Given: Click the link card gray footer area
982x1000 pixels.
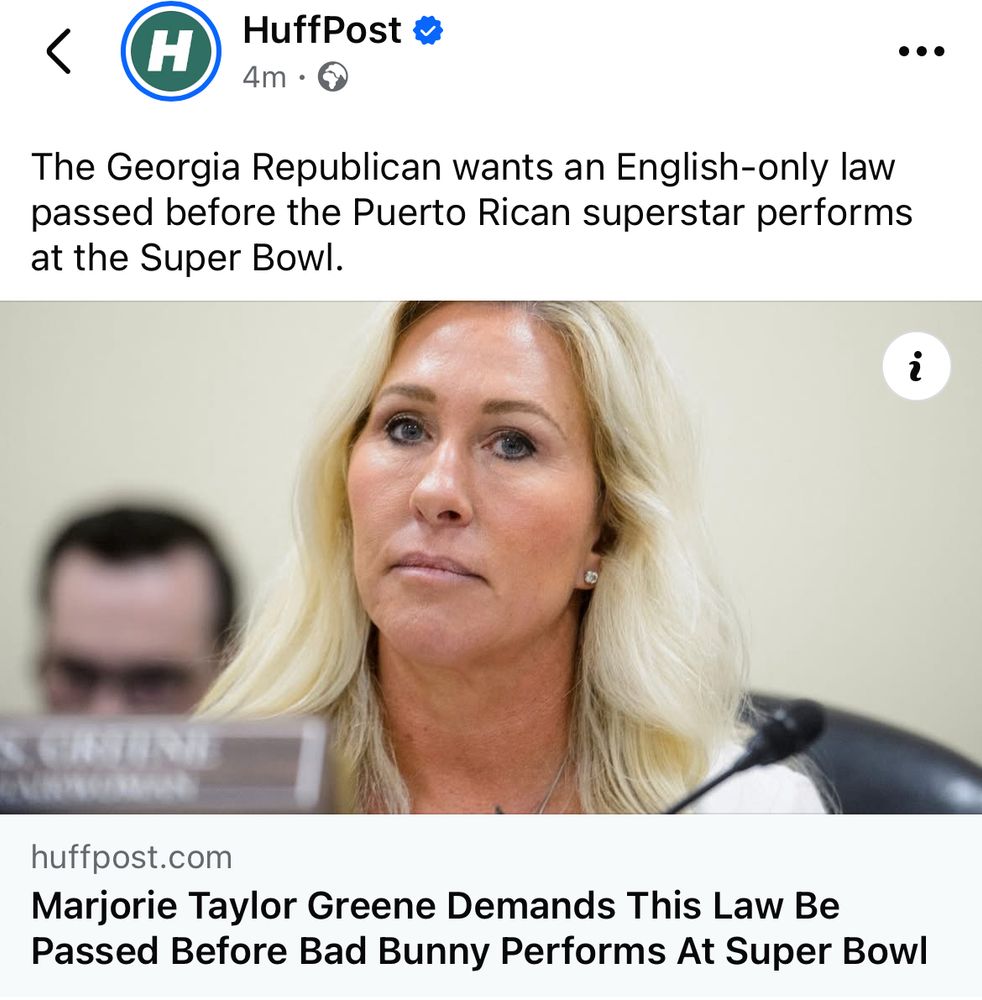Looking at the screenshot, I should [x=491, y=907].
